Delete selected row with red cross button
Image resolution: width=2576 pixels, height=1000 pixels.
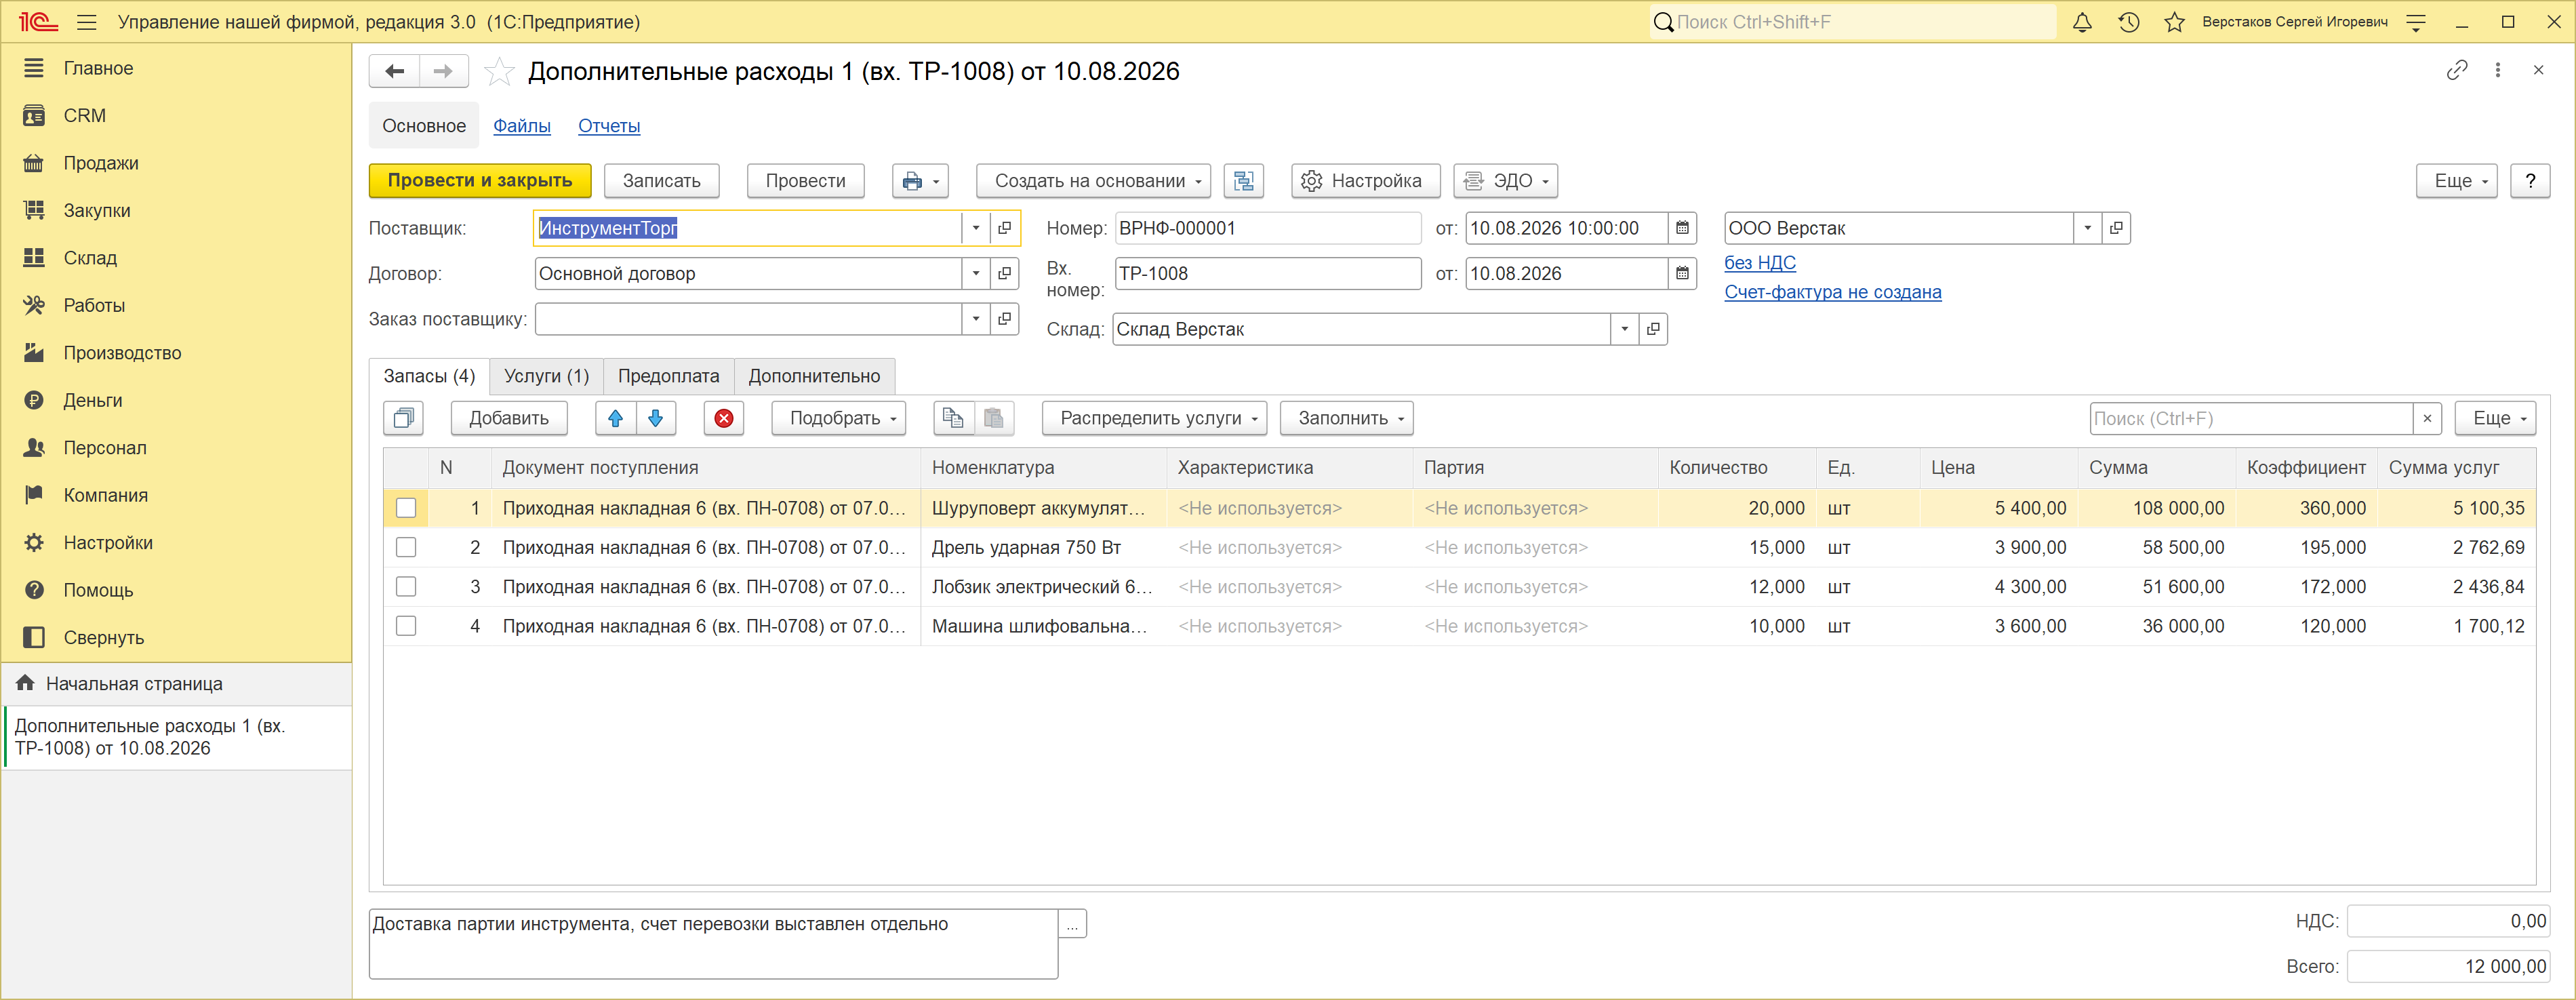click(x=724, y=418)
